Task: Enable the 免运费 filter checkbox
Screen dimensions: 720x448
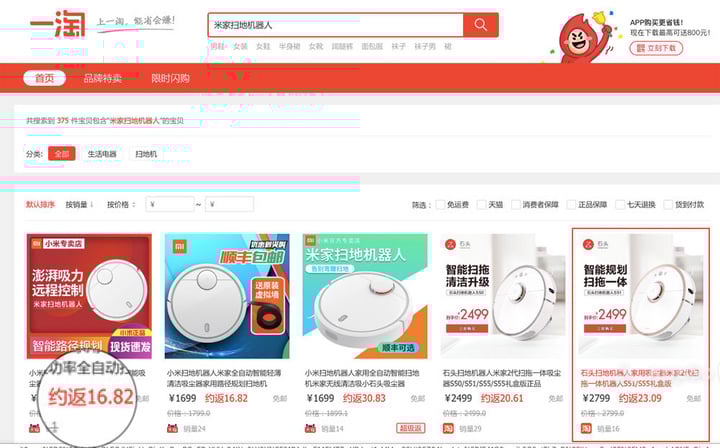Action: (x=440, y=205)
